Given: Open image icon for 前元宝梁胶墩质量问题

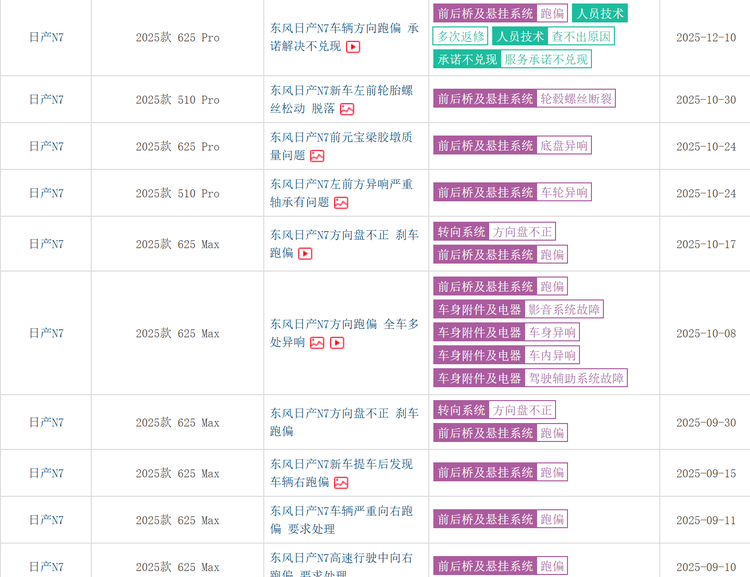Looking at the screenshot, I should (317, 156).
